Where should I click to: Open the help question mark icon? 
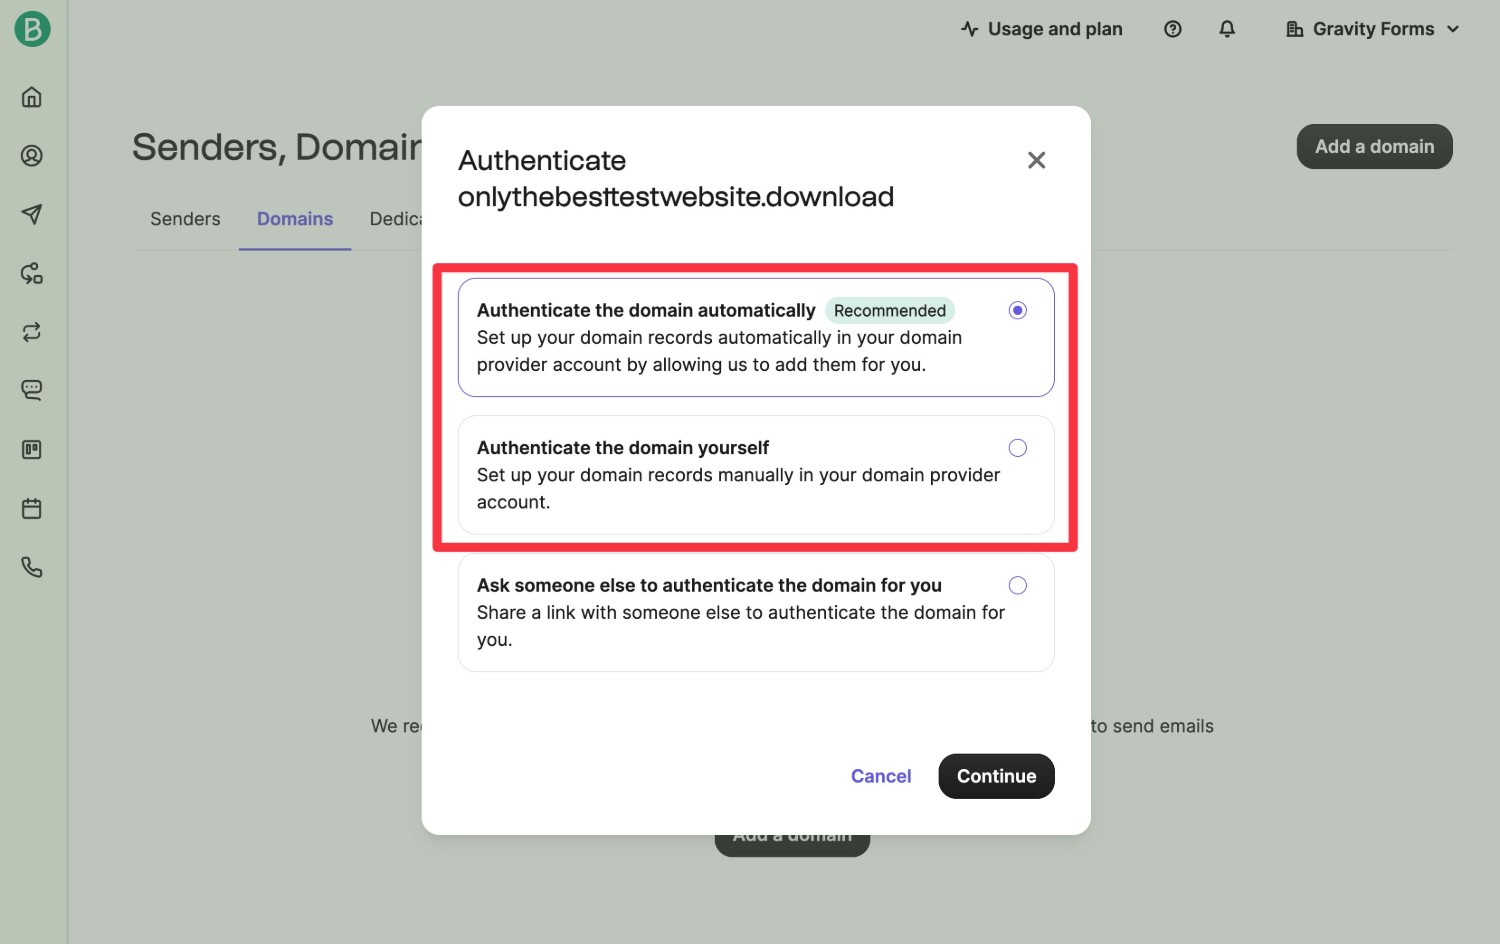(x=1173, y=29)
